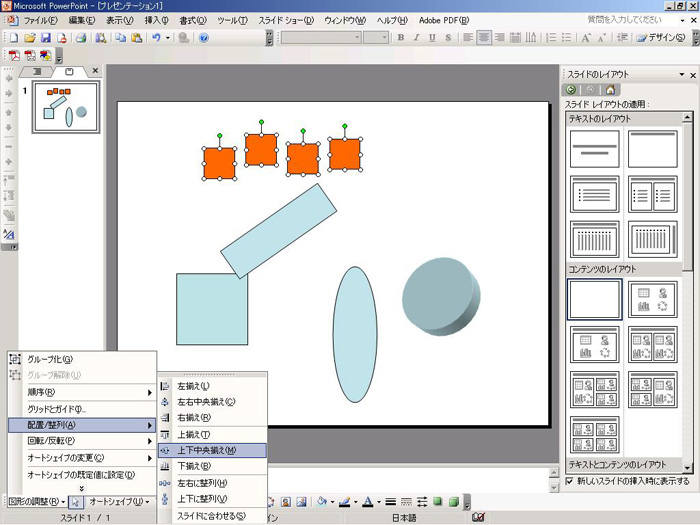Open the Undo history dropdown arrow
700x525 pixels.
(168, 38)
